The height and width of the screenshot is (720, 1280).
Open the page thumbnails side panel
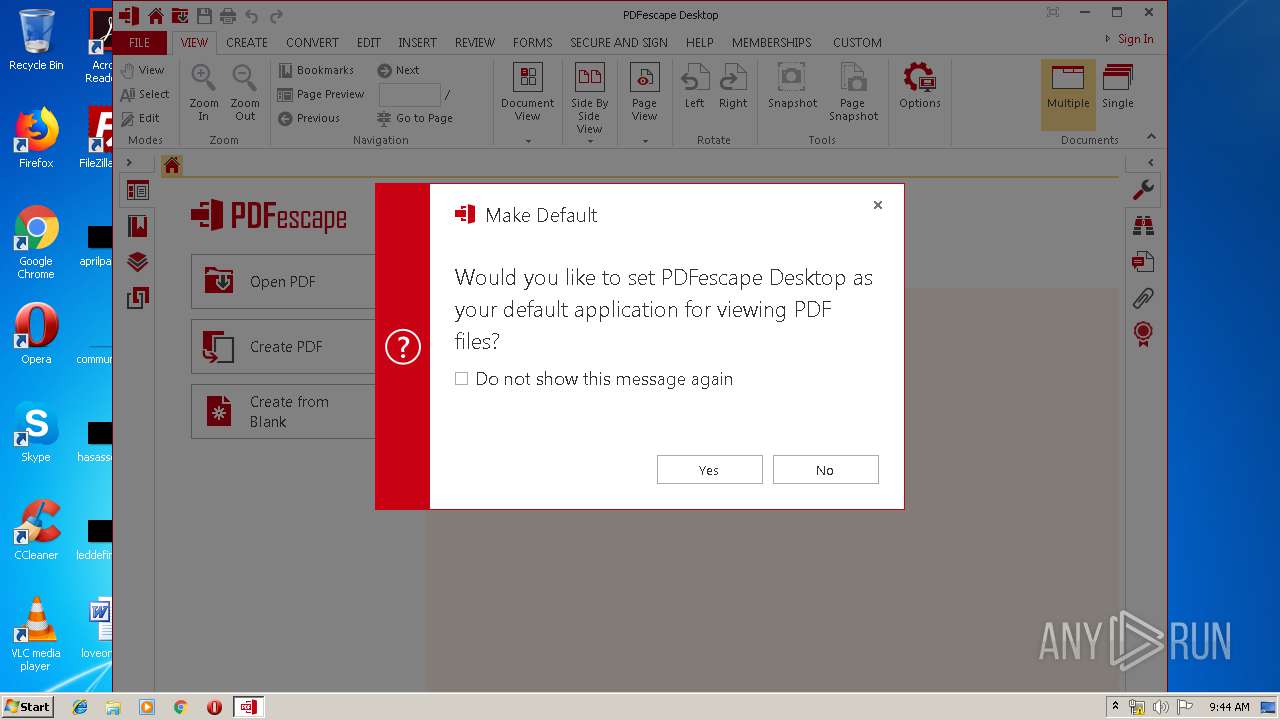click(138, 190)
